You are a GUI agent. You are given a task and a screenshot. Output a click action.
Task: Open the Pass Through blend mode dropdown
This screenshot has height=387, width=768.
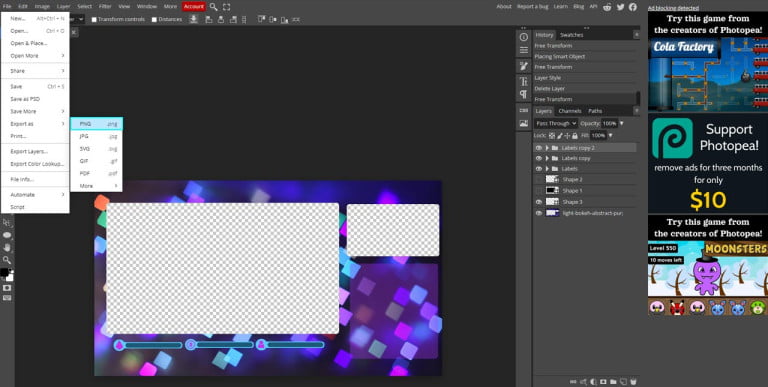pos(556,123)
